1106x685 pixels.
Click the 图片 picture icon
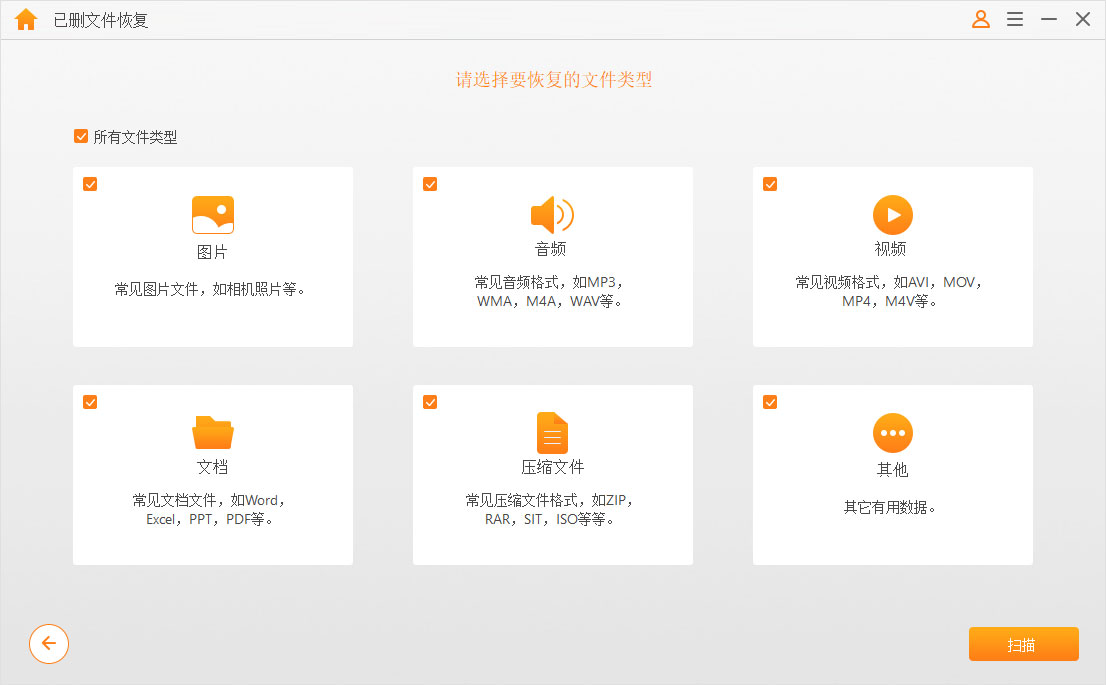[x=213, y=215]
